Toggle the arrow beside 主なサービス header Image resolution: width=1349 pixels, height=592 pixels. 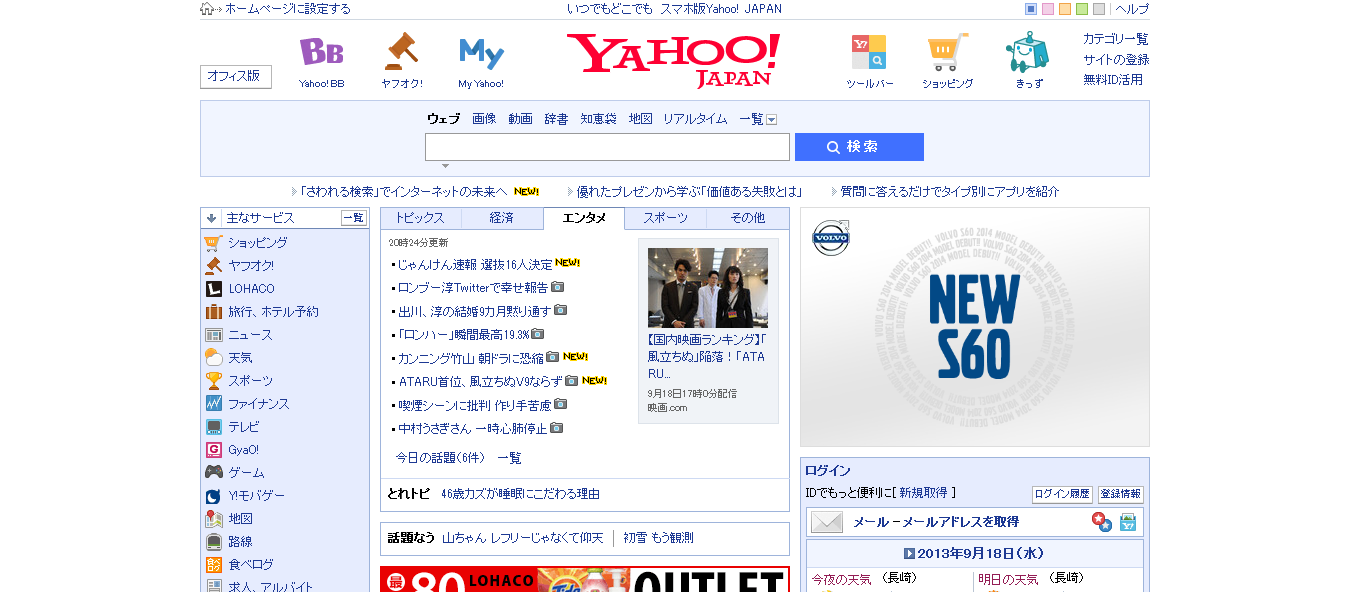[x=212, y=218]
